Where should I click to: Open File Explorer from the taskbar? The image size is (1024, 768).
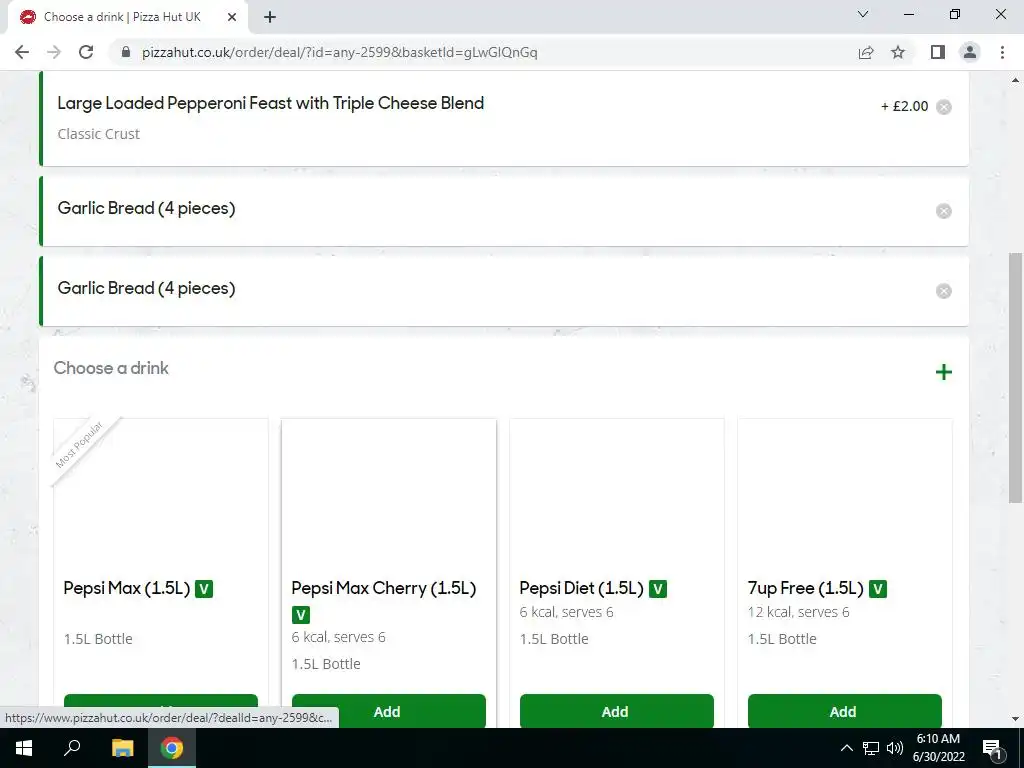coord(122,748)
